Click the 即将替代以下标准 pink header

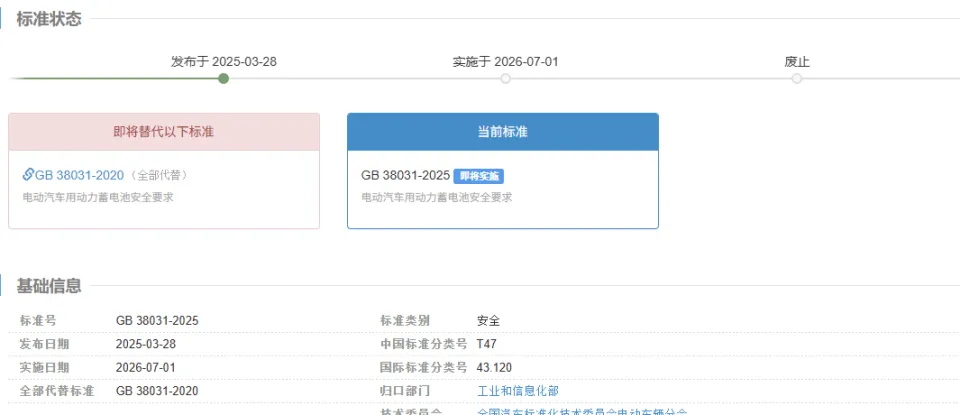click(164, 132)
